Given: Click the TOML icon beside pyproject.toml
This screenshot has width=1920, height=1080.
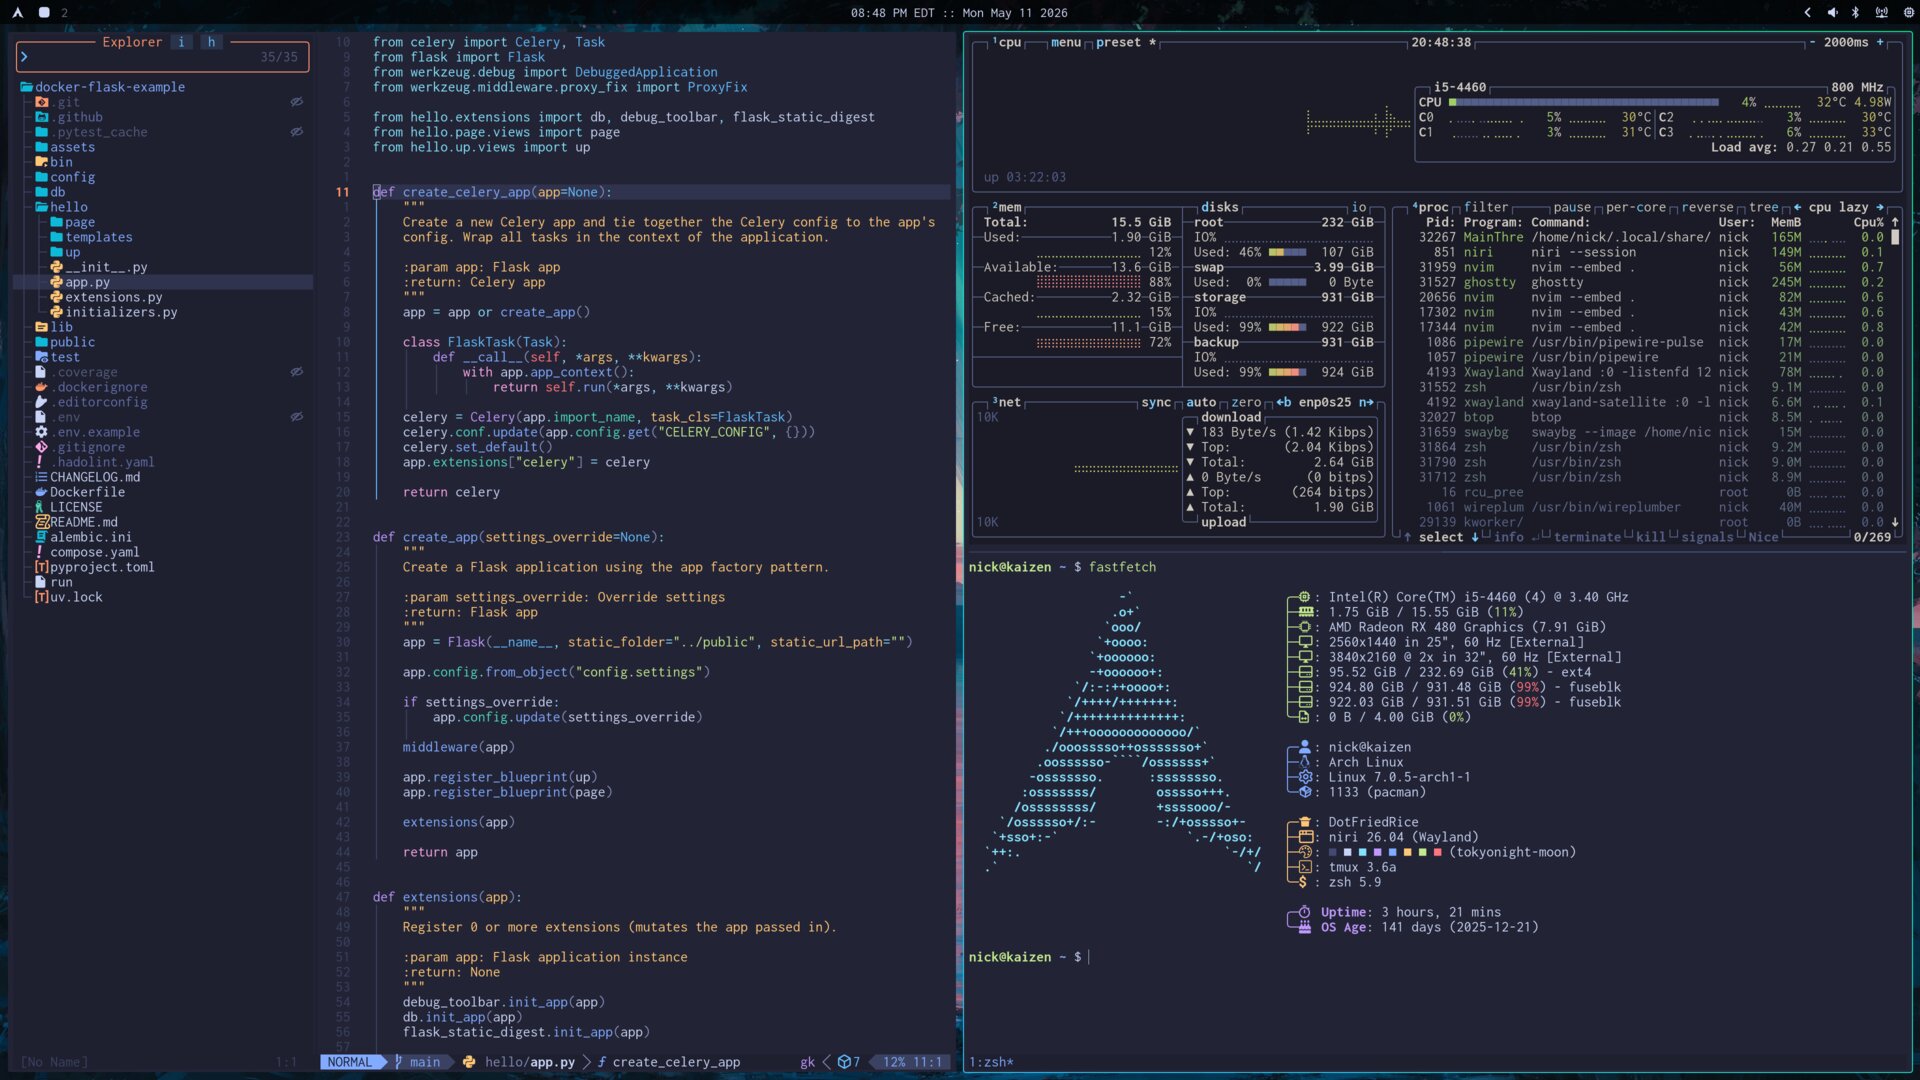Looking at the screenshot, I should 42,567.
